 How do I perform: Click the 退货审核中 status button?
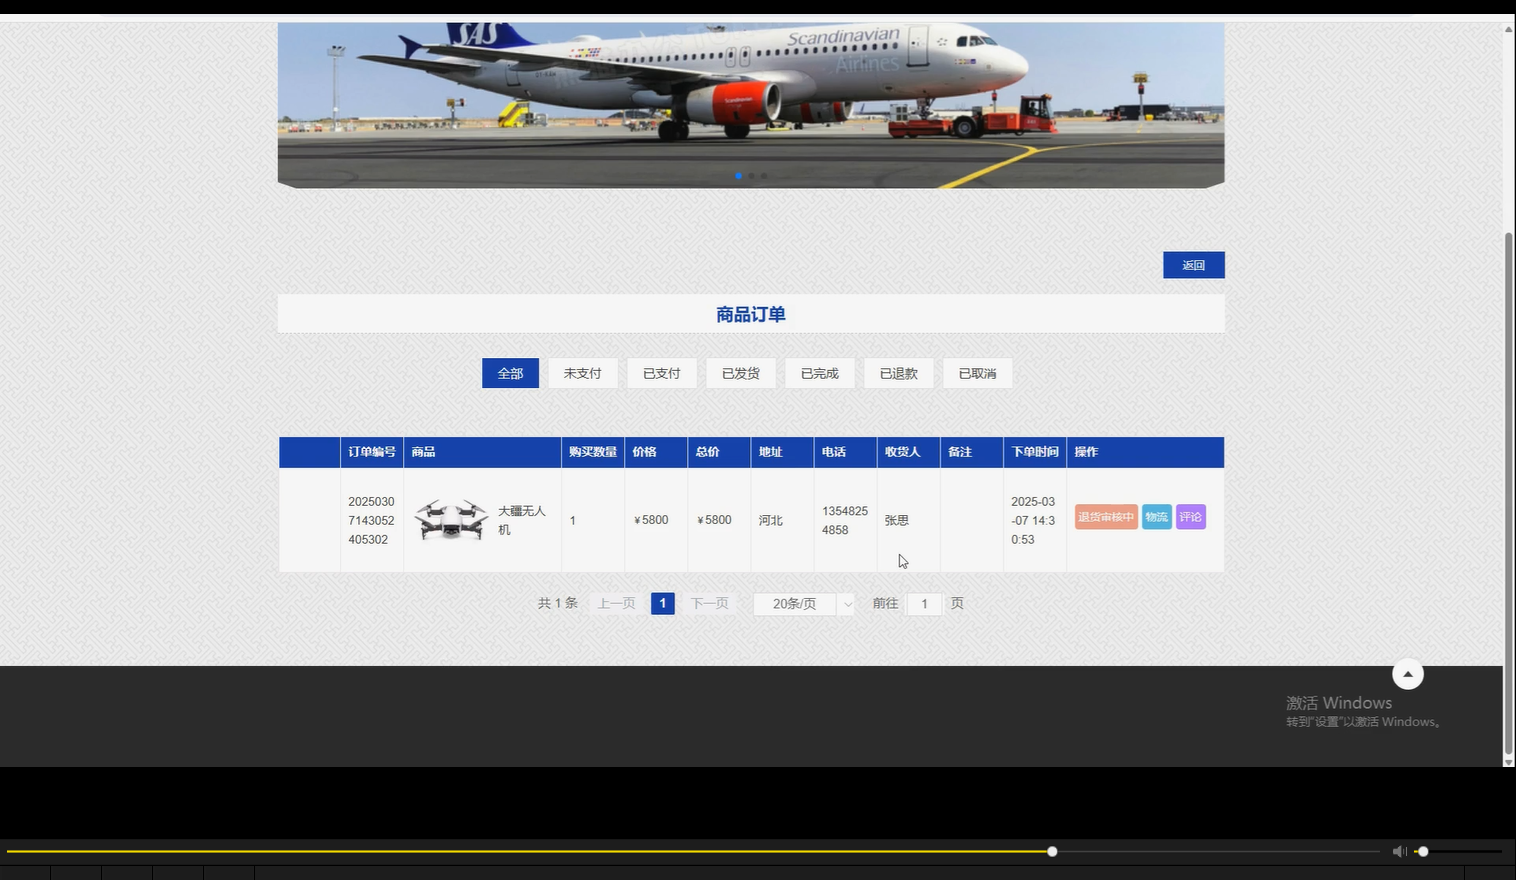(1106, 517)
